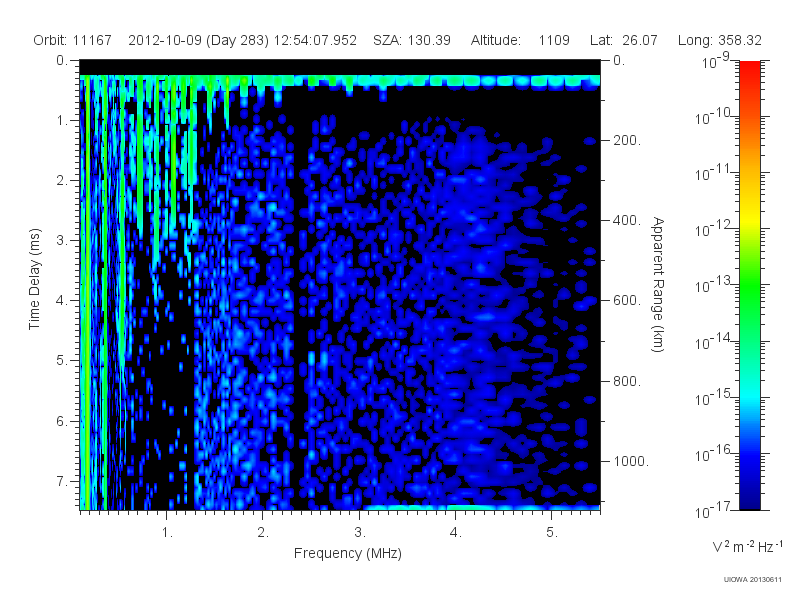Click the red top of the color bar
Image resolution: width=800 pixels, height=600 pixels.
(x=749, y=77)
